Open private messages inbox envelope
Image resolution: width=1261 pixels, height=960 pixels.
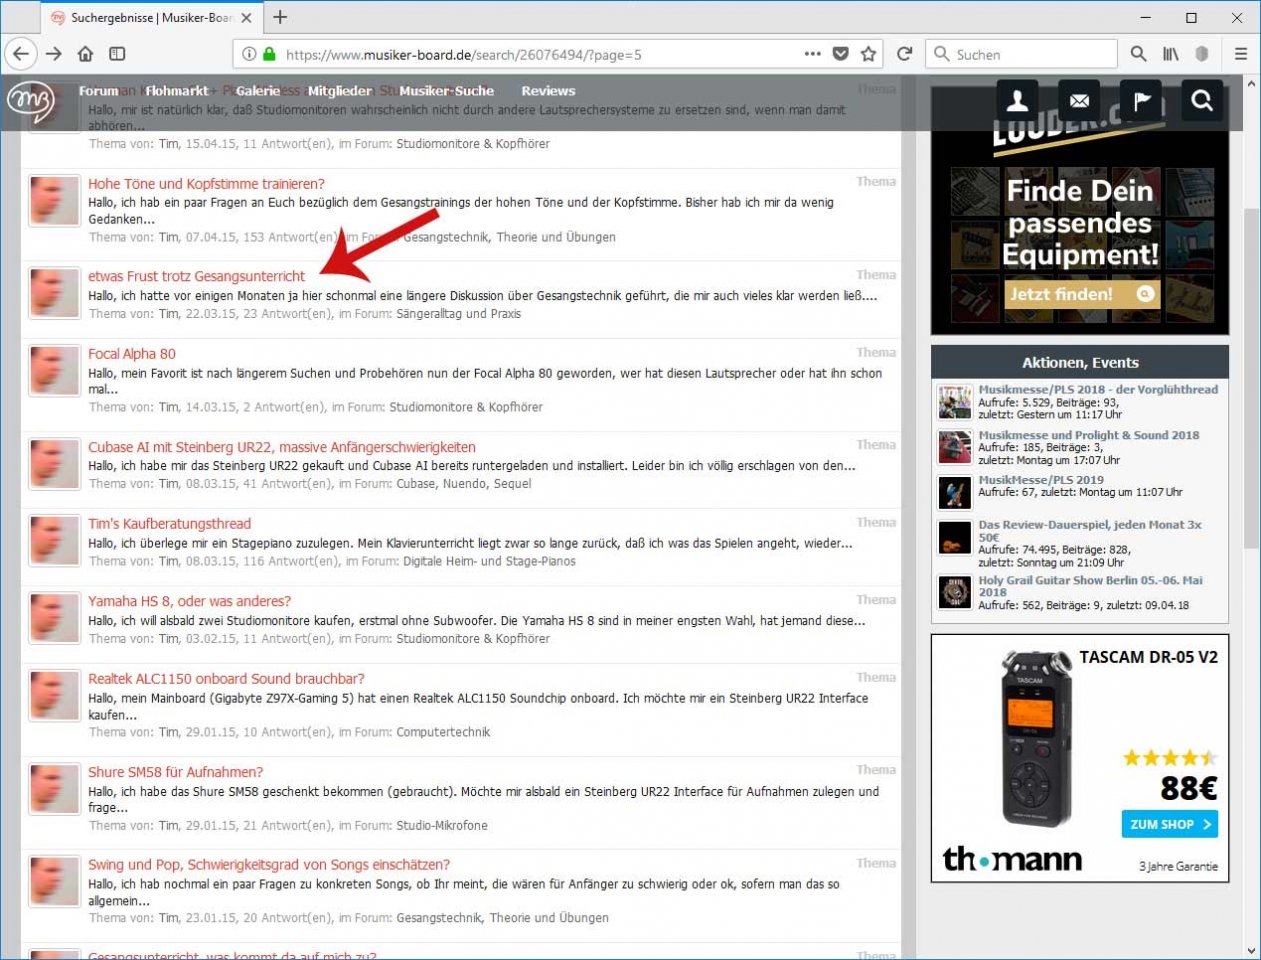tap(1080, 100)
